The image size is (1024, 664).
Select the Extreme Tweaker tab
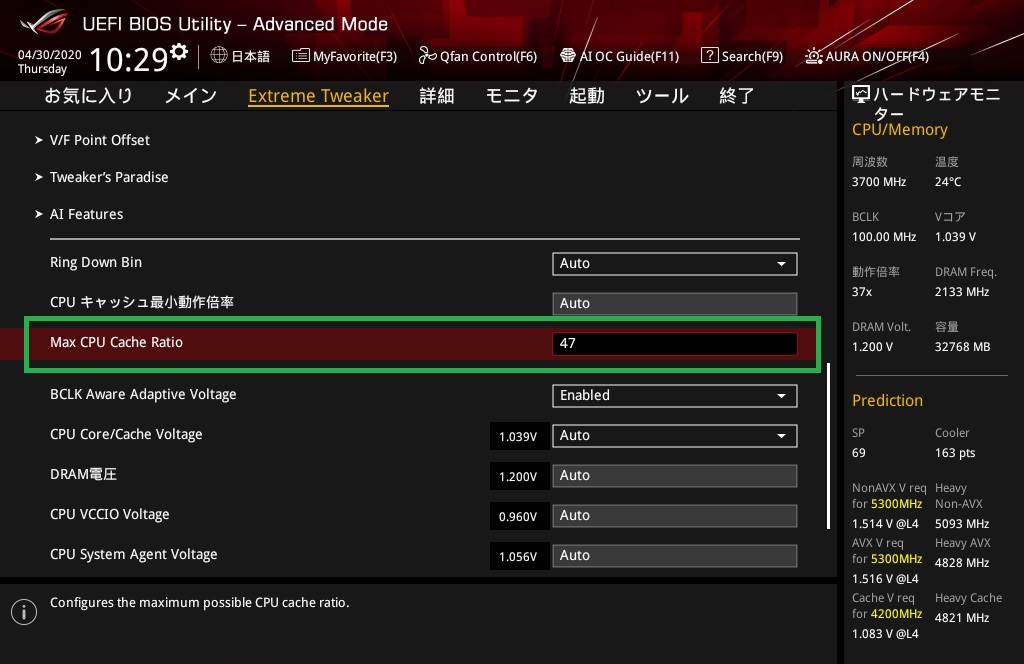(x=318, y=96)
